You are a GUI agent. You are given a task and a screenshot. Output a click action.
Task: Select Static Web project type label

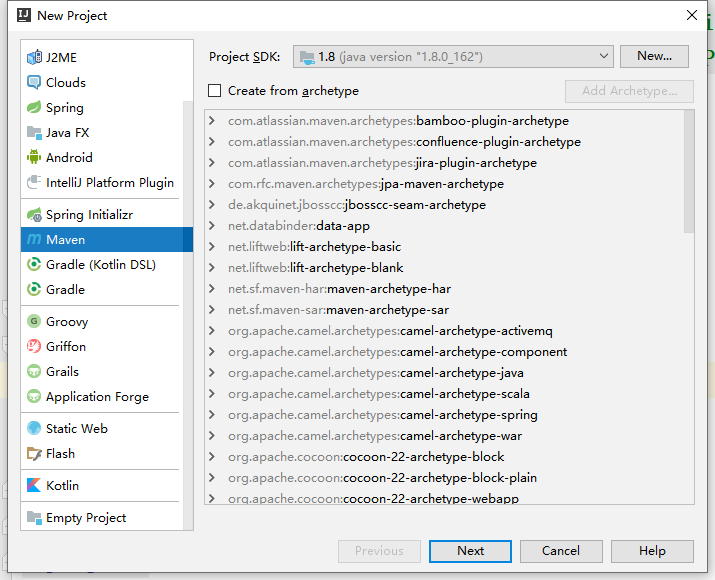point(77,429)
